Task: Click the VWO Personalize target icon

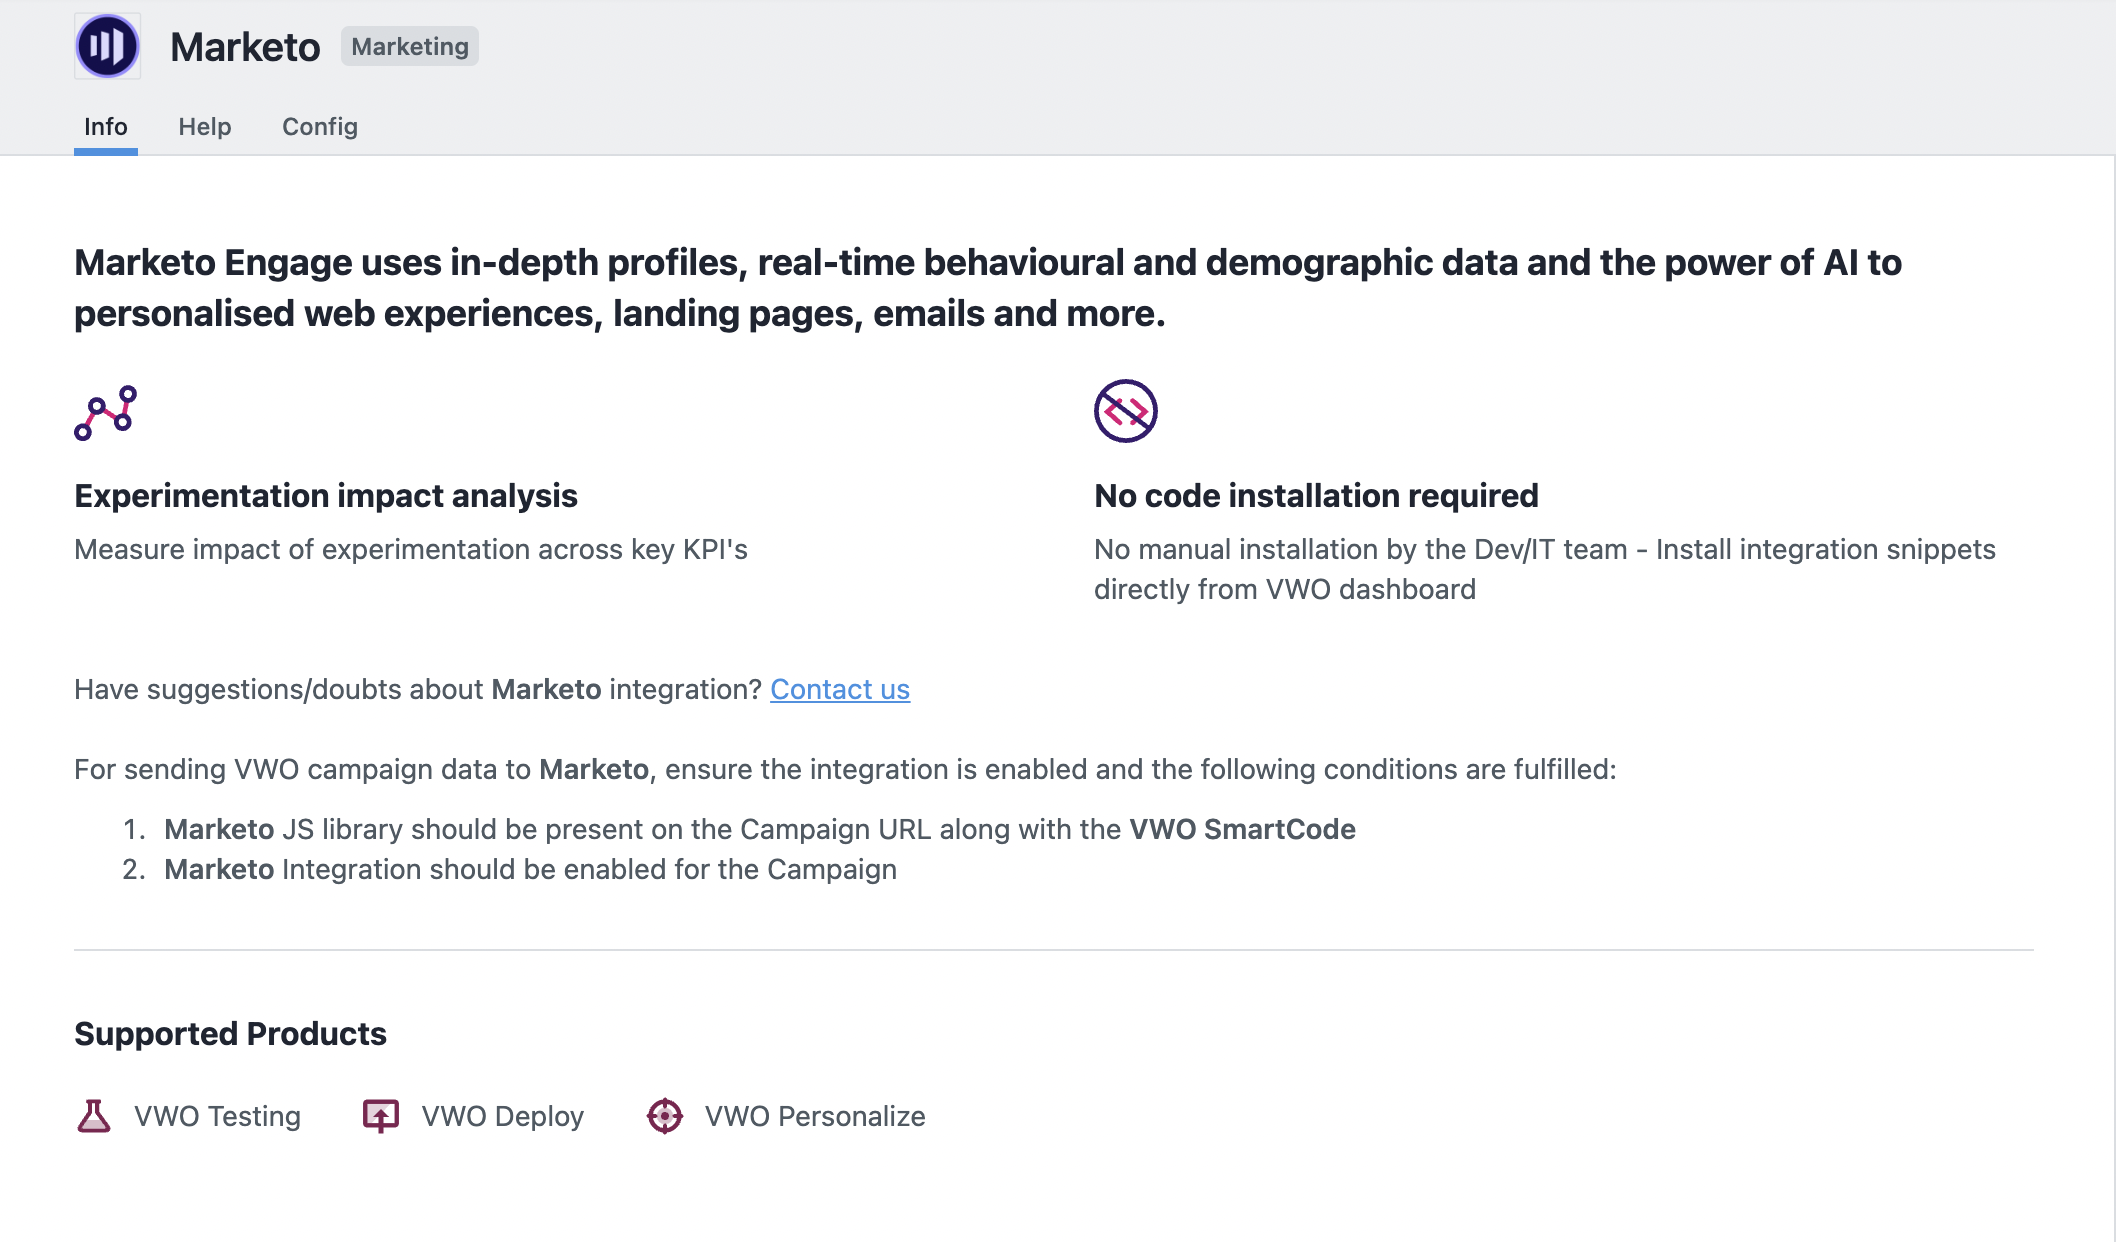Action: click(x=665, y=1116)
